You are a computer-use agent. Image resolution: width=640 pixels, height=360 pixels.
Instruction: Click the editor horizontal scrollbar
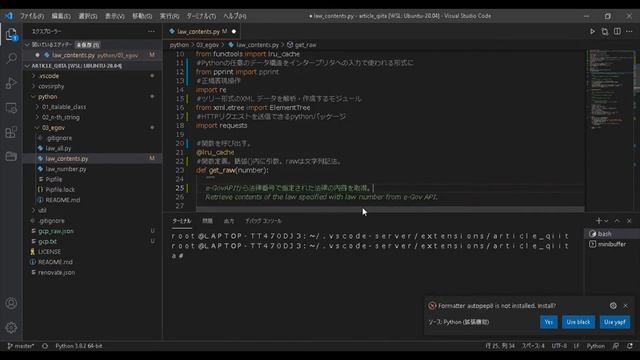pyautogui.click(x=390, y=209)
